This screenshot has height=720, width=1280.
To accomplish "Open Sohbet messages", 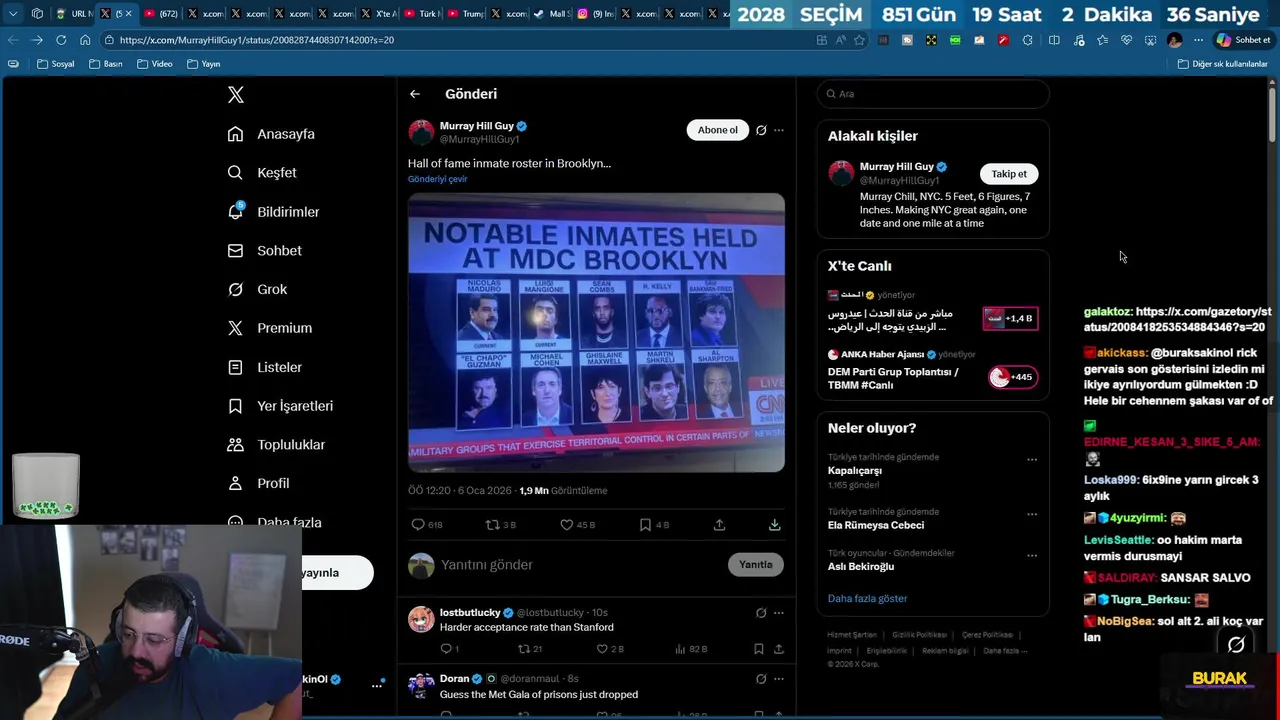I will (x=264, y=251).
